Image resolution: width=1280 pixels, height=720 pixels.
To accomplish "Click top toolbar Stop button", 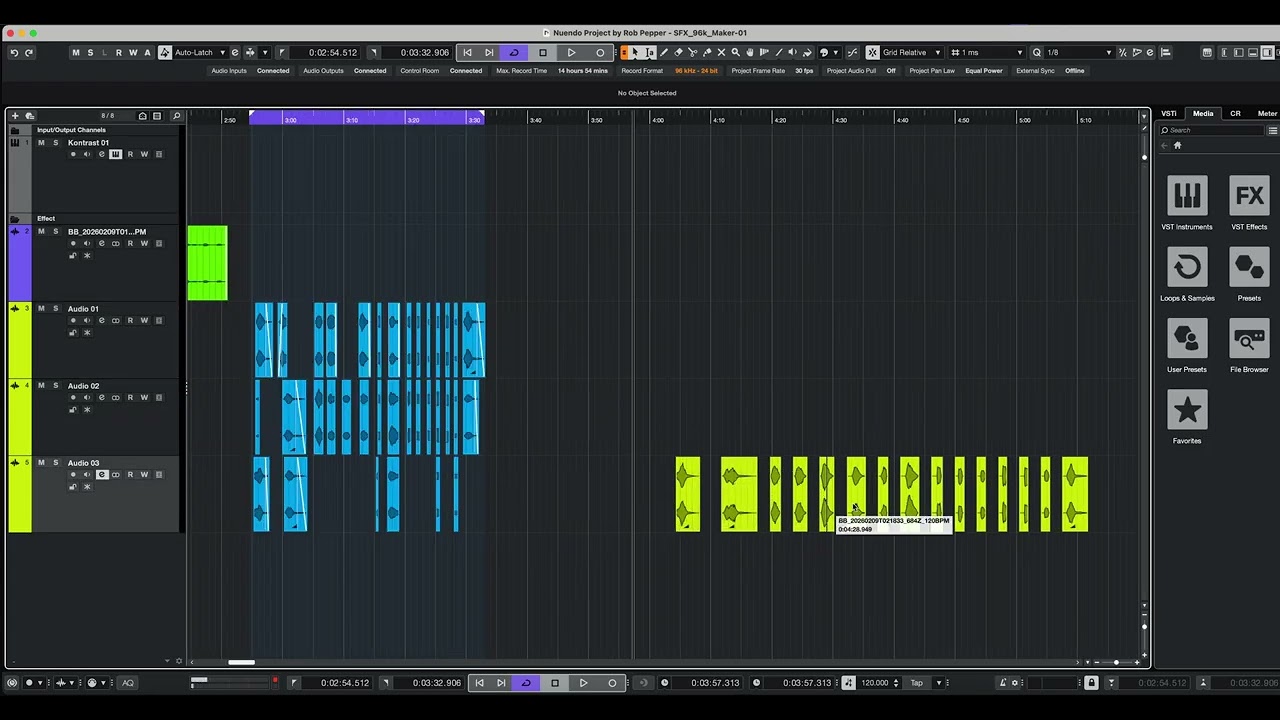I will pyautogui.click(x=543, y=52).
